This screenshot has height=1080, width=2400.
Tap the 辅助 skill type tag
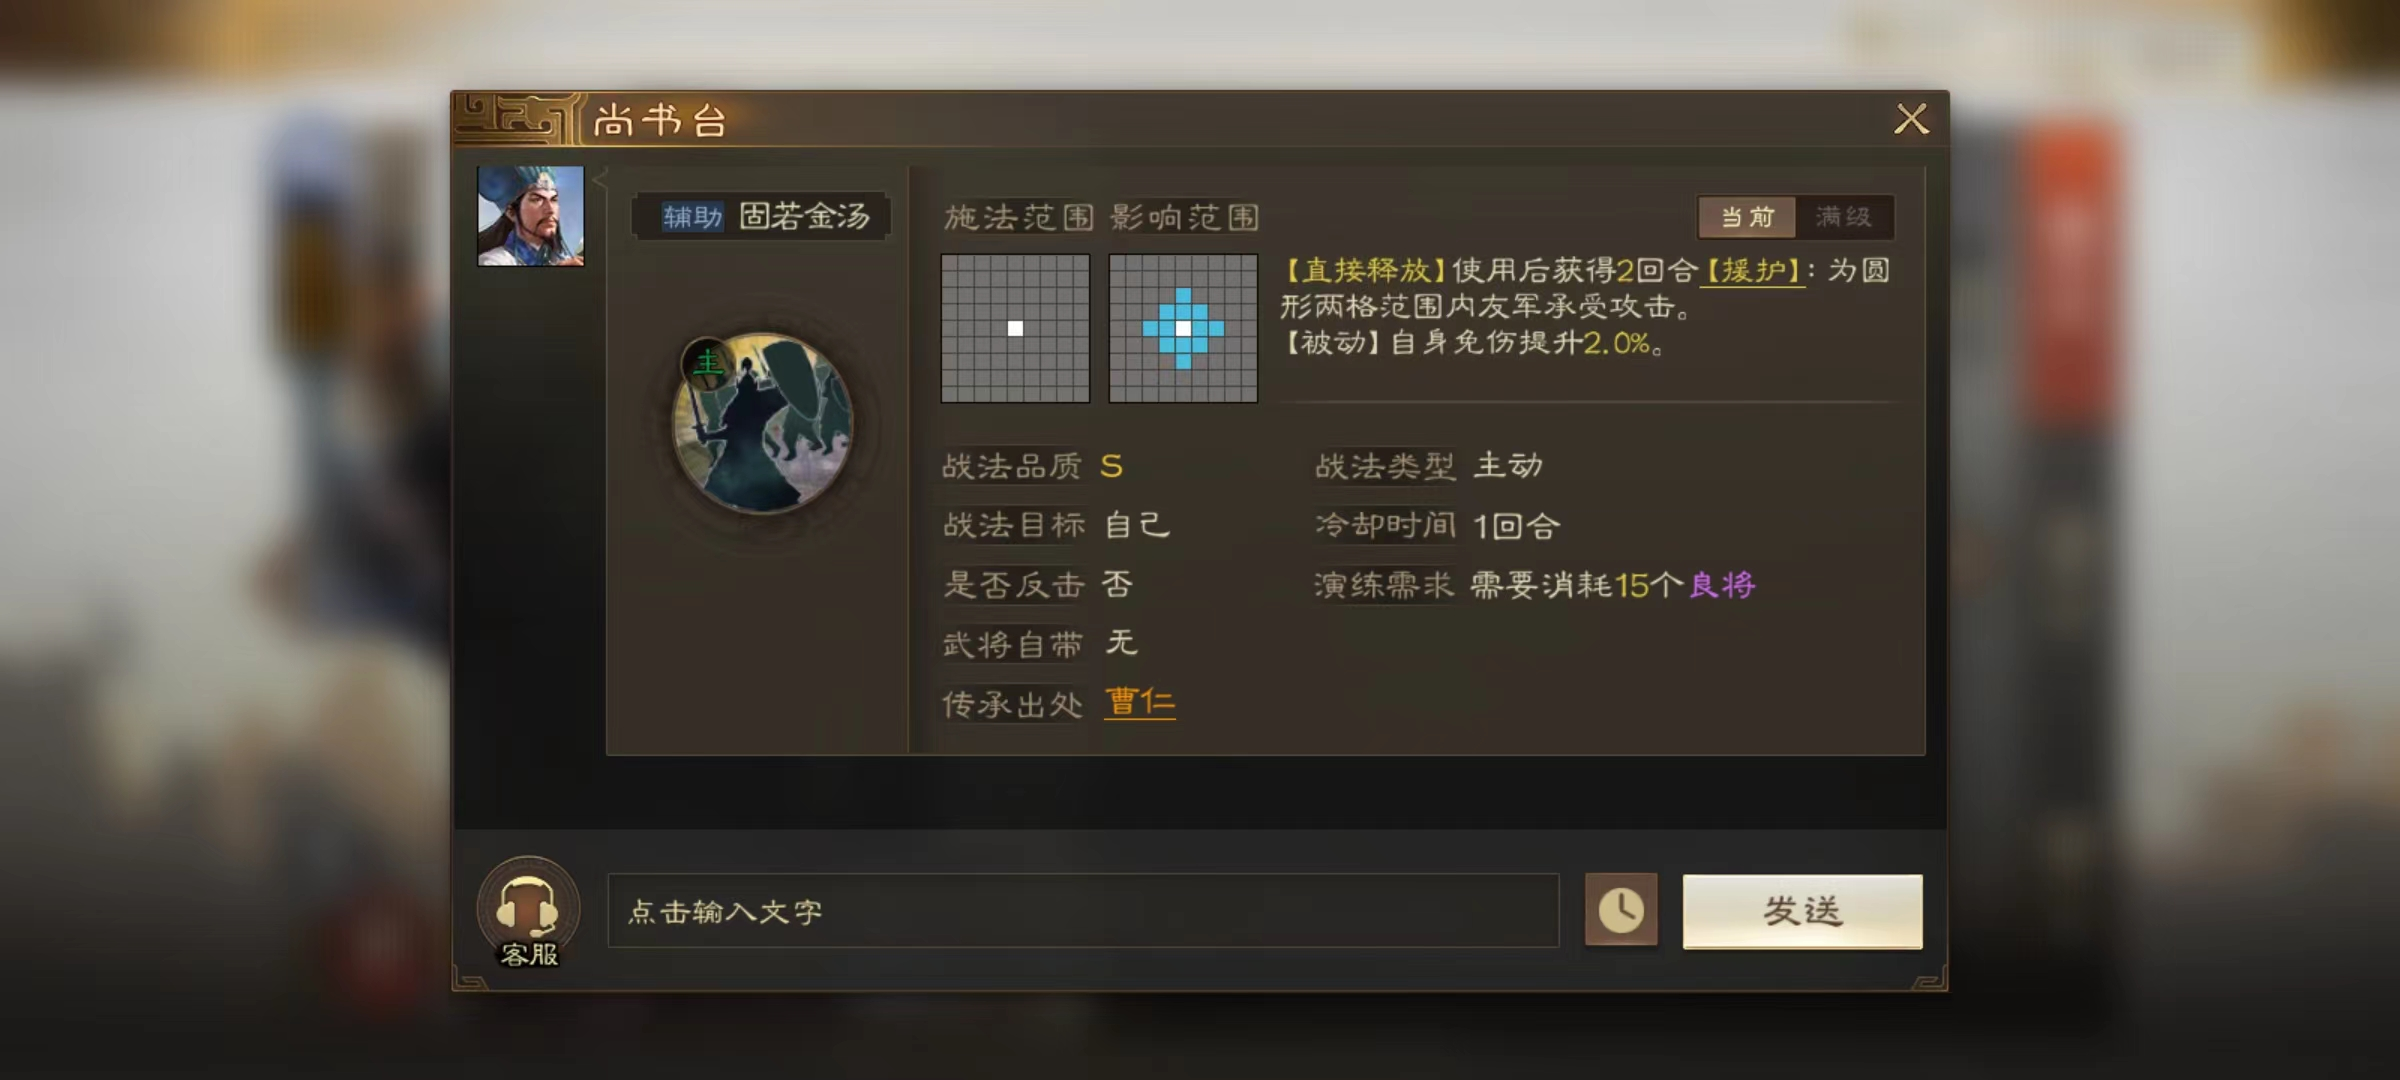coord(692,216)
